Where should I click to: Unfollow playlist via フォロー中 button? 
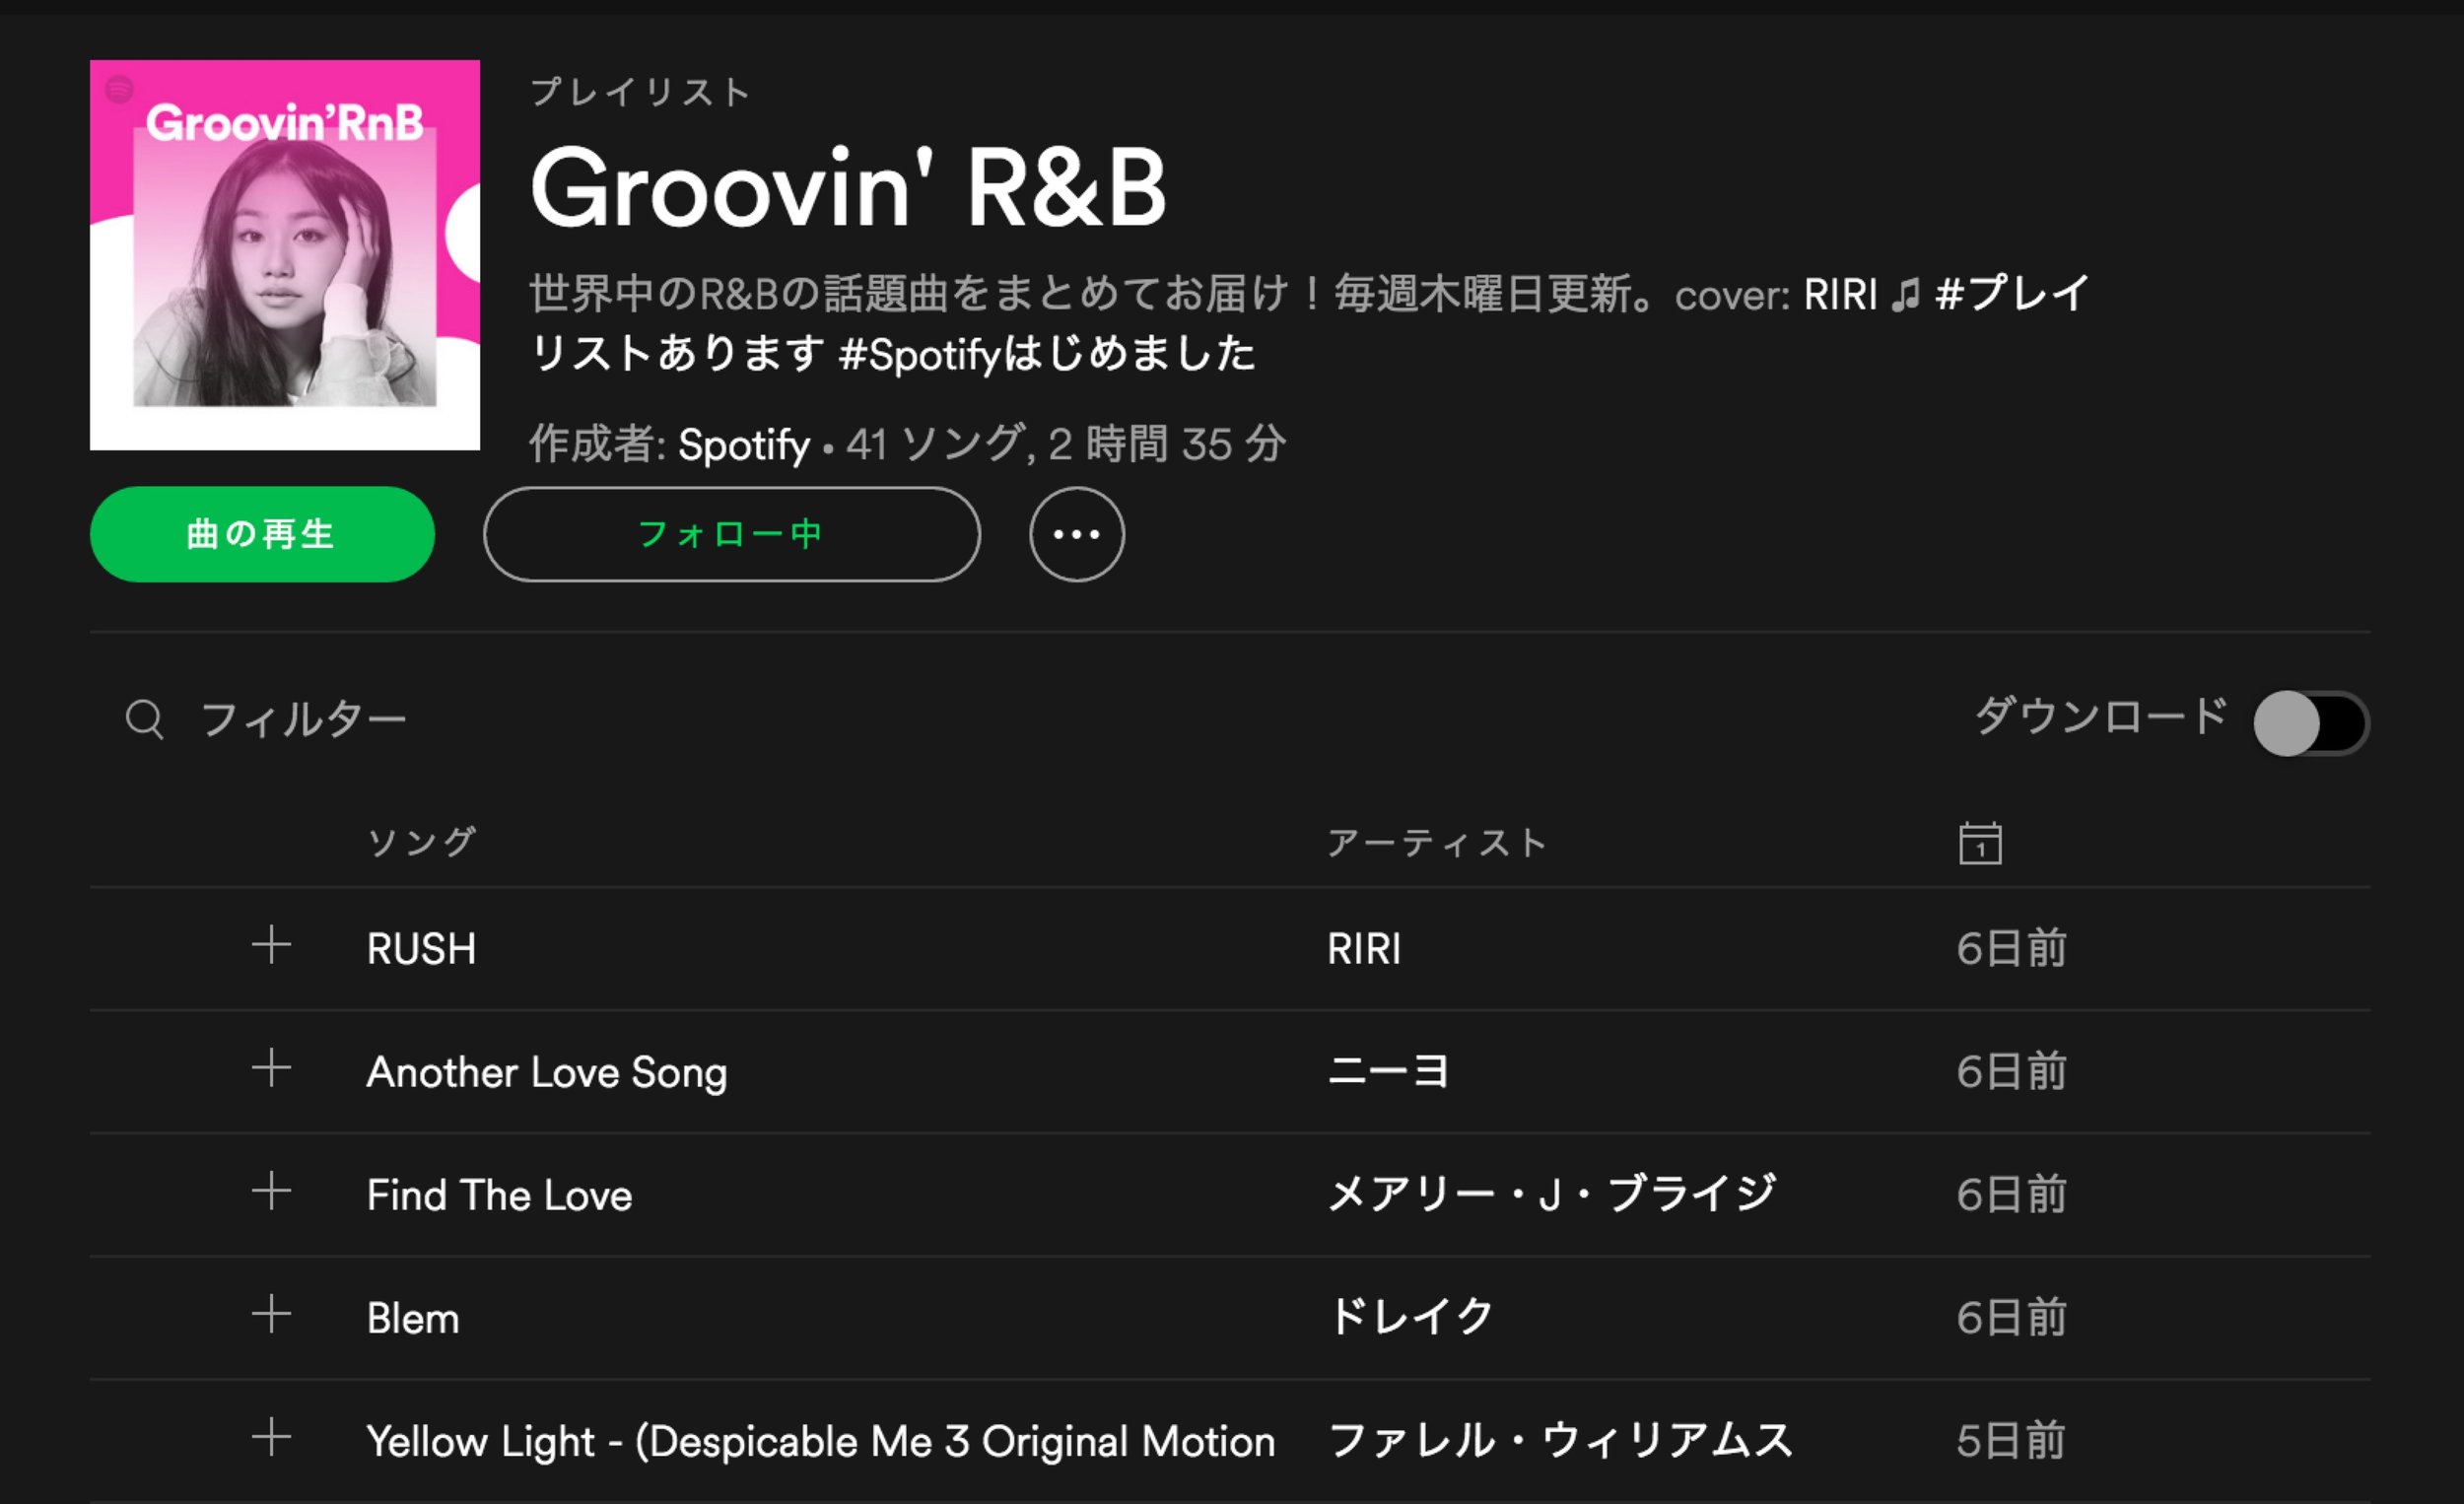tap(732, 534)
